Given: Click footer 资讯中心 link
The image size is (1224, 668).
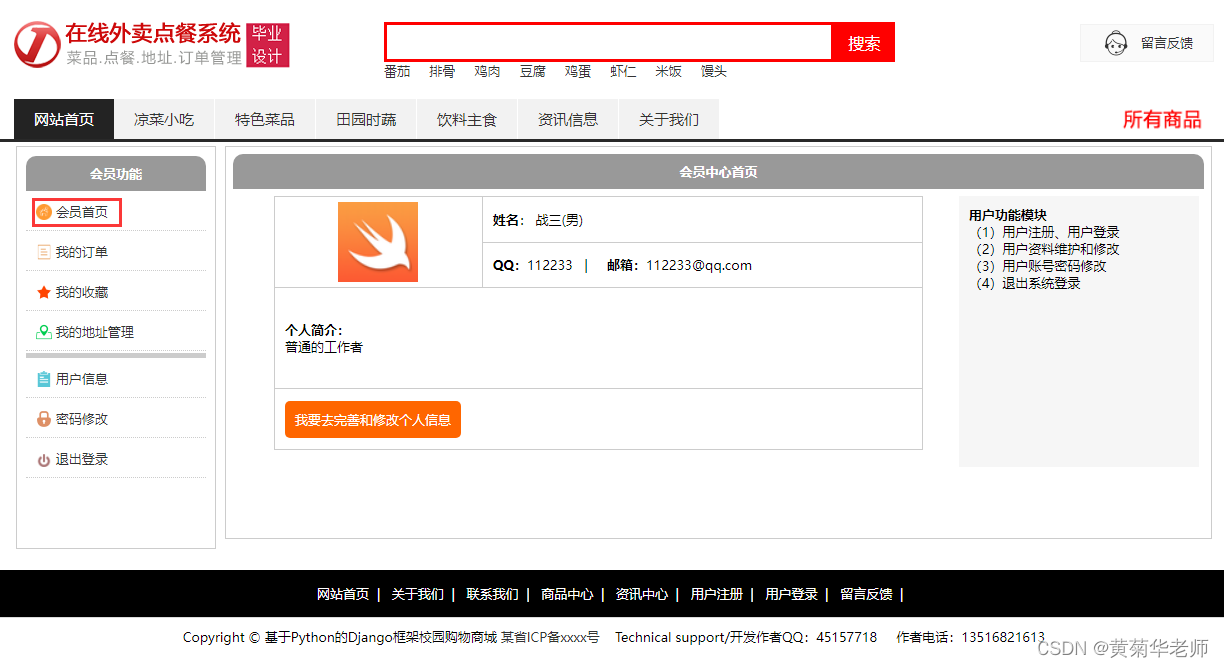Looking at the screenshot, I should [x=642, y=594].
